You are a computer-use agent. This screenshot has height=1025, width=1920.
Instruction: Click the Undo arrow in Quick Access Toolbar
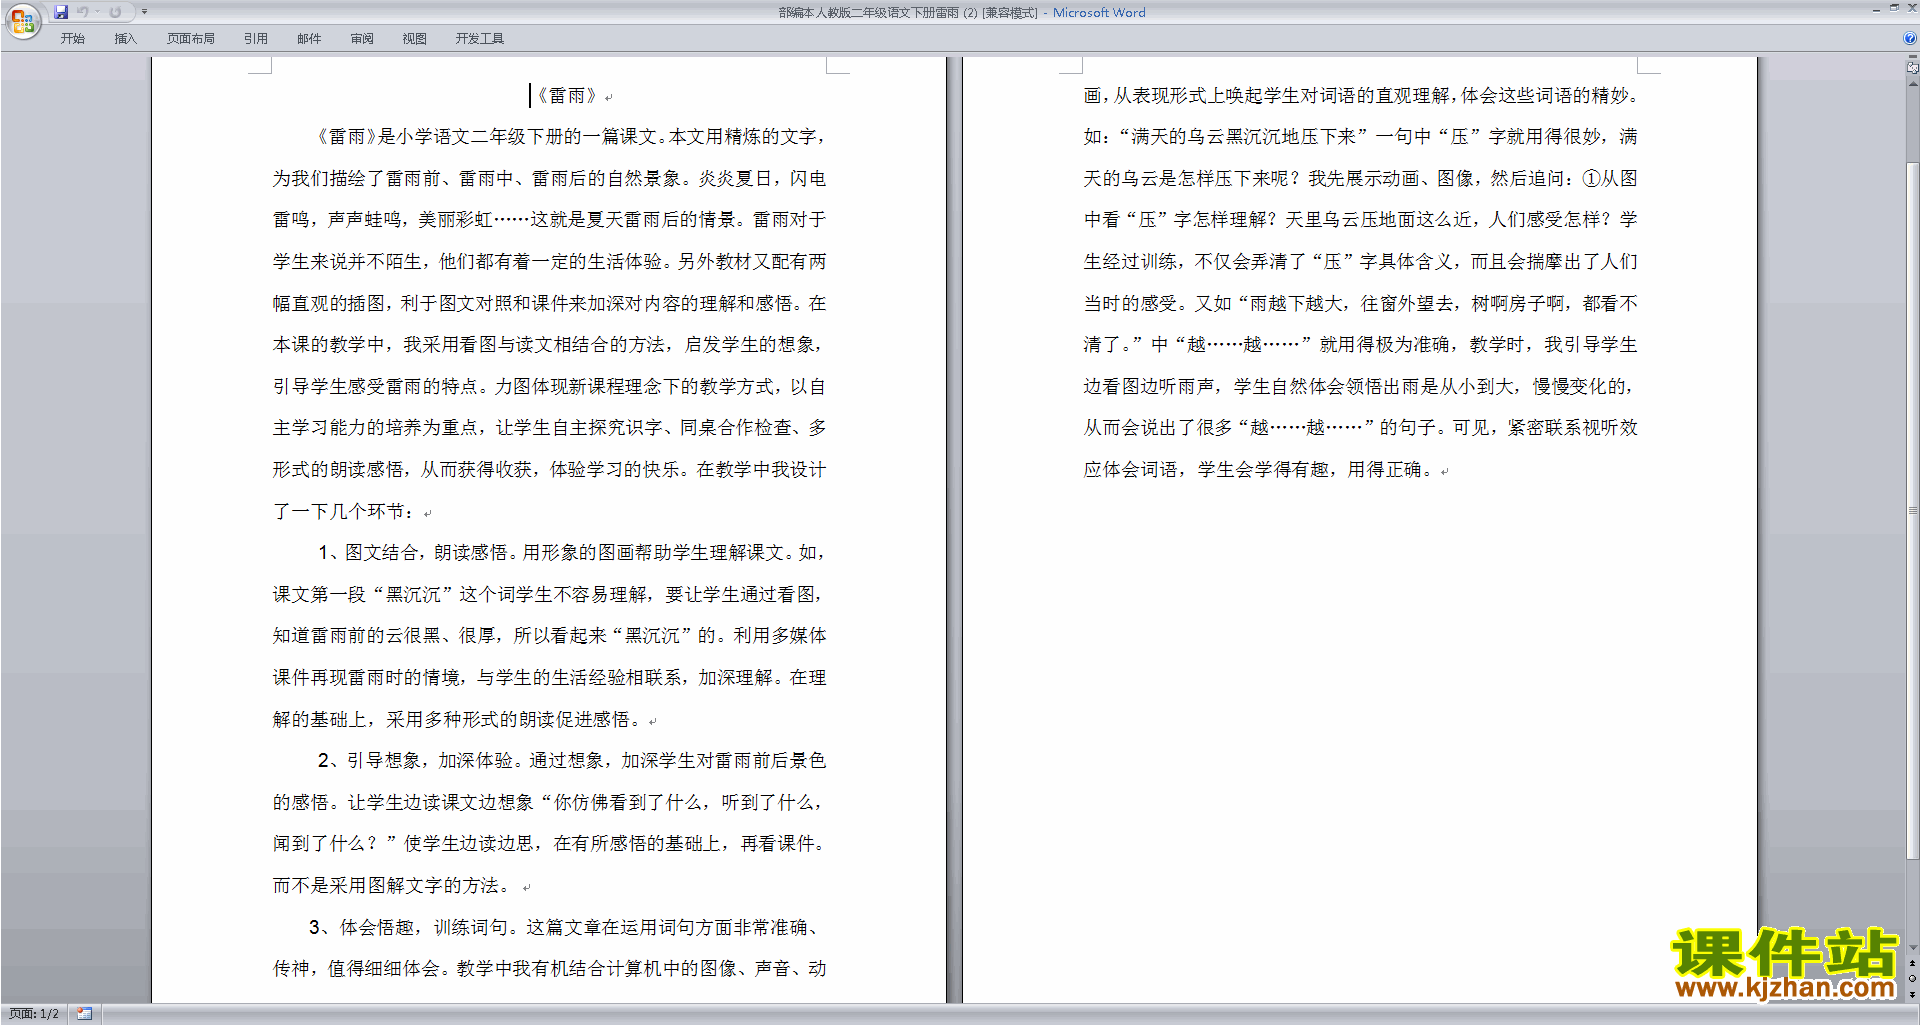83,12
